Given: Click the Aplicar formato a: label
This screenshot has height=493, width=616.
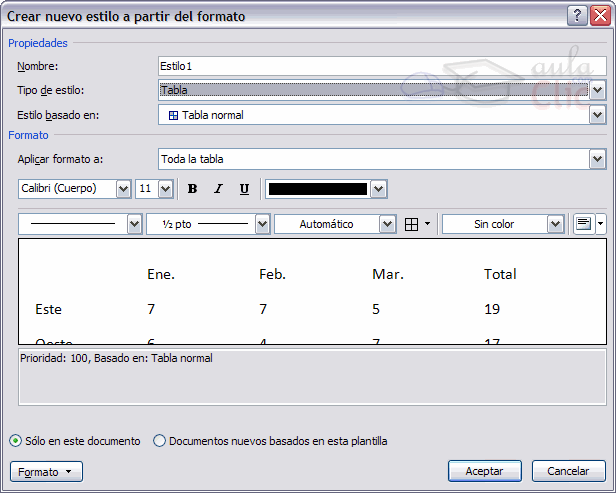Looking at the screenshot, I should [60, 159].
